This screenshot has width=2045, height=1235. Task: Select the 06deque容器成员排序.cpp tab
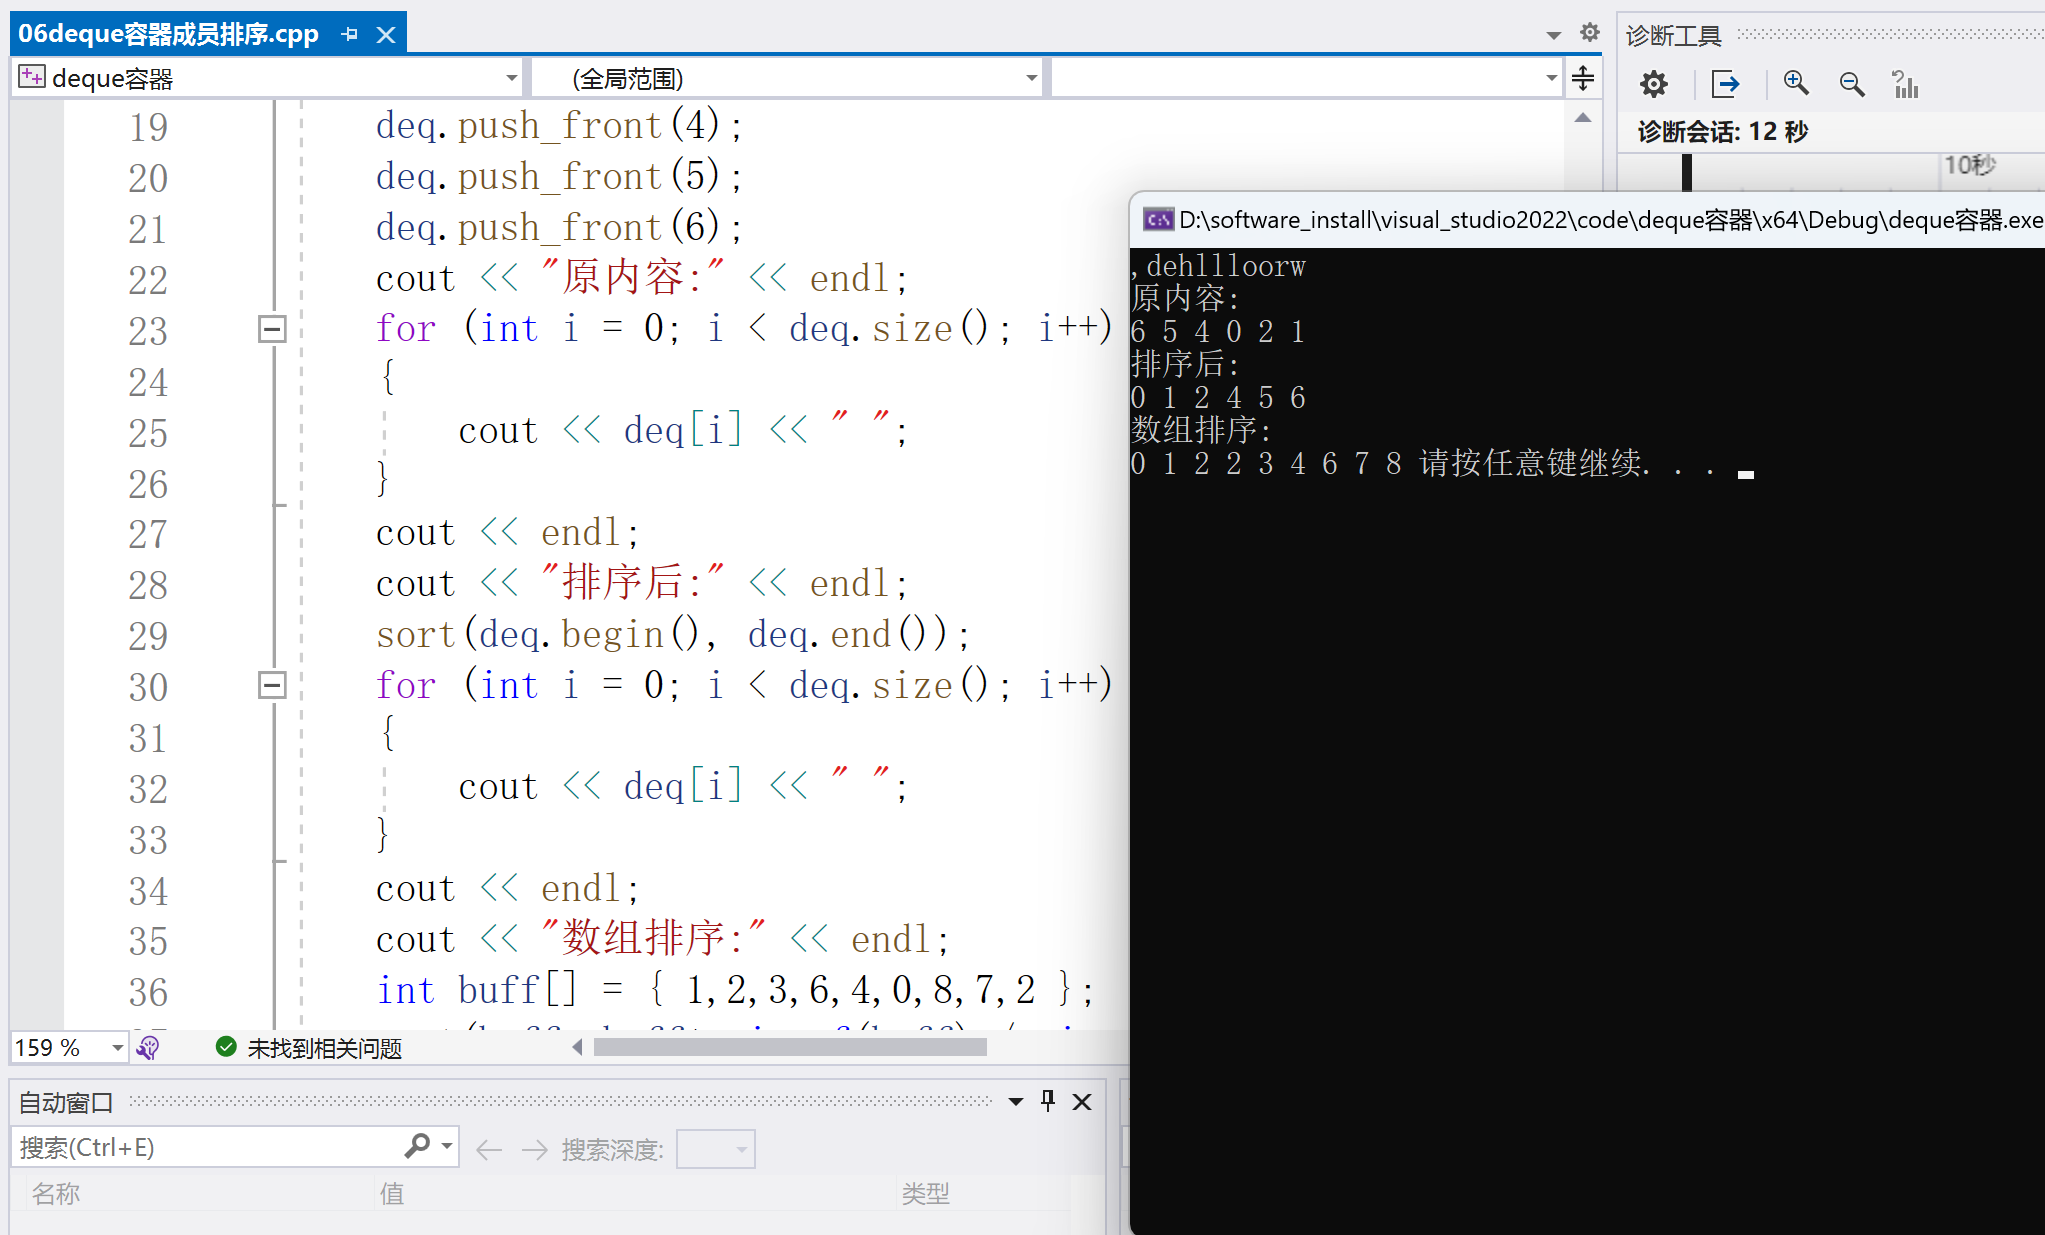point(168,34)
